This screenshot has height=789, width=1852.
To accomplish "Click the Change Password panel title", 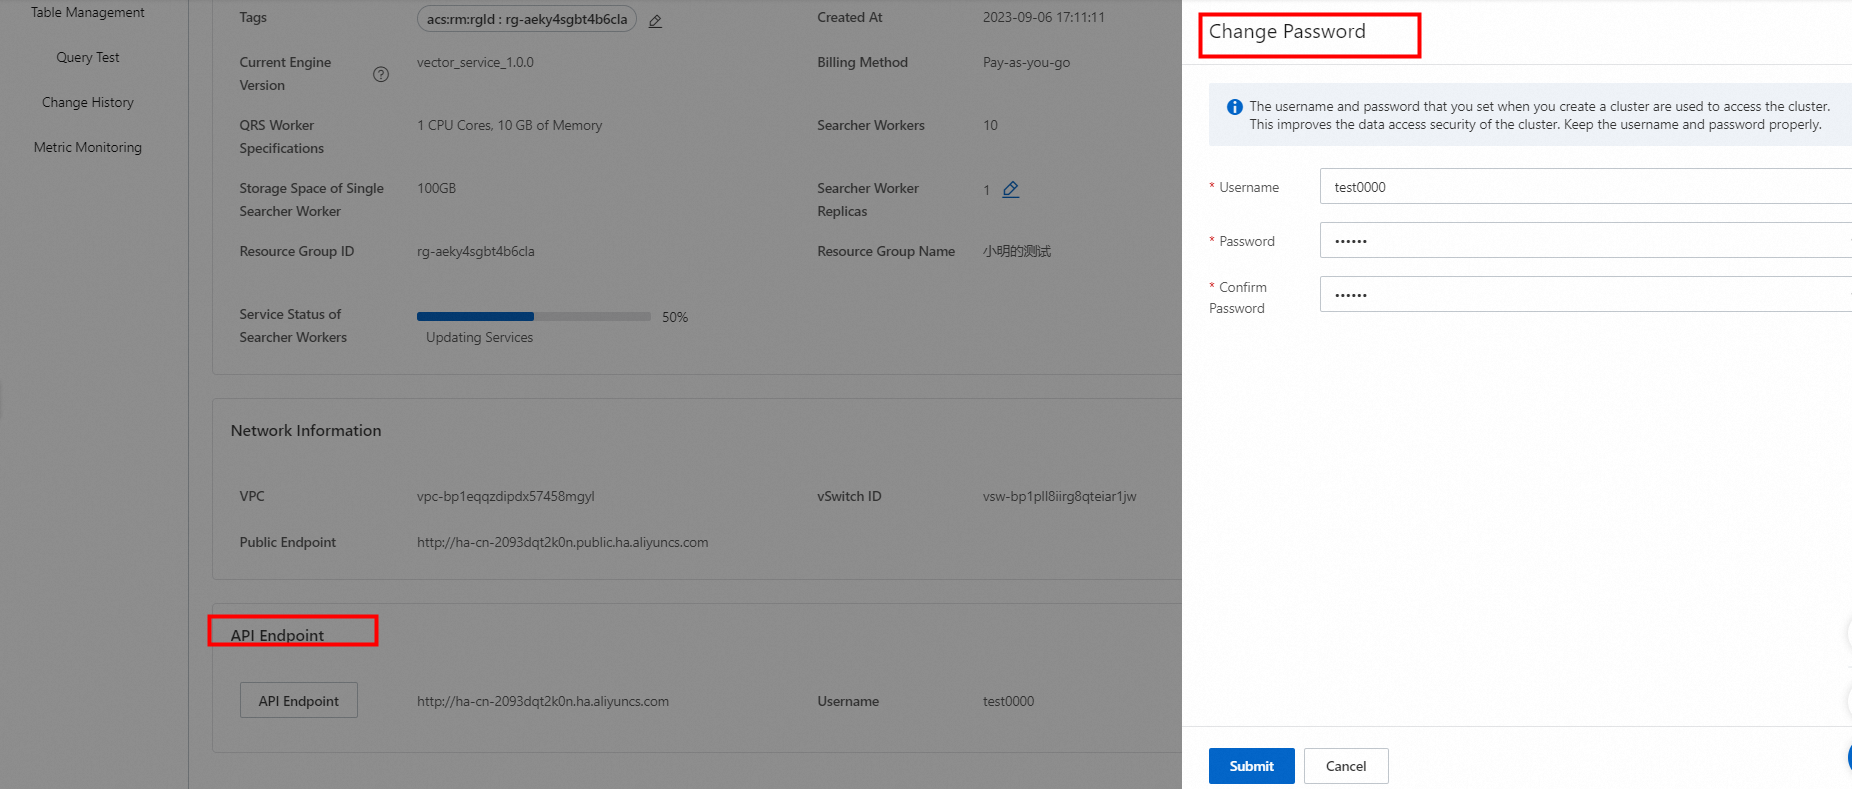I will pyautogui.click(x=1287, y=32).
